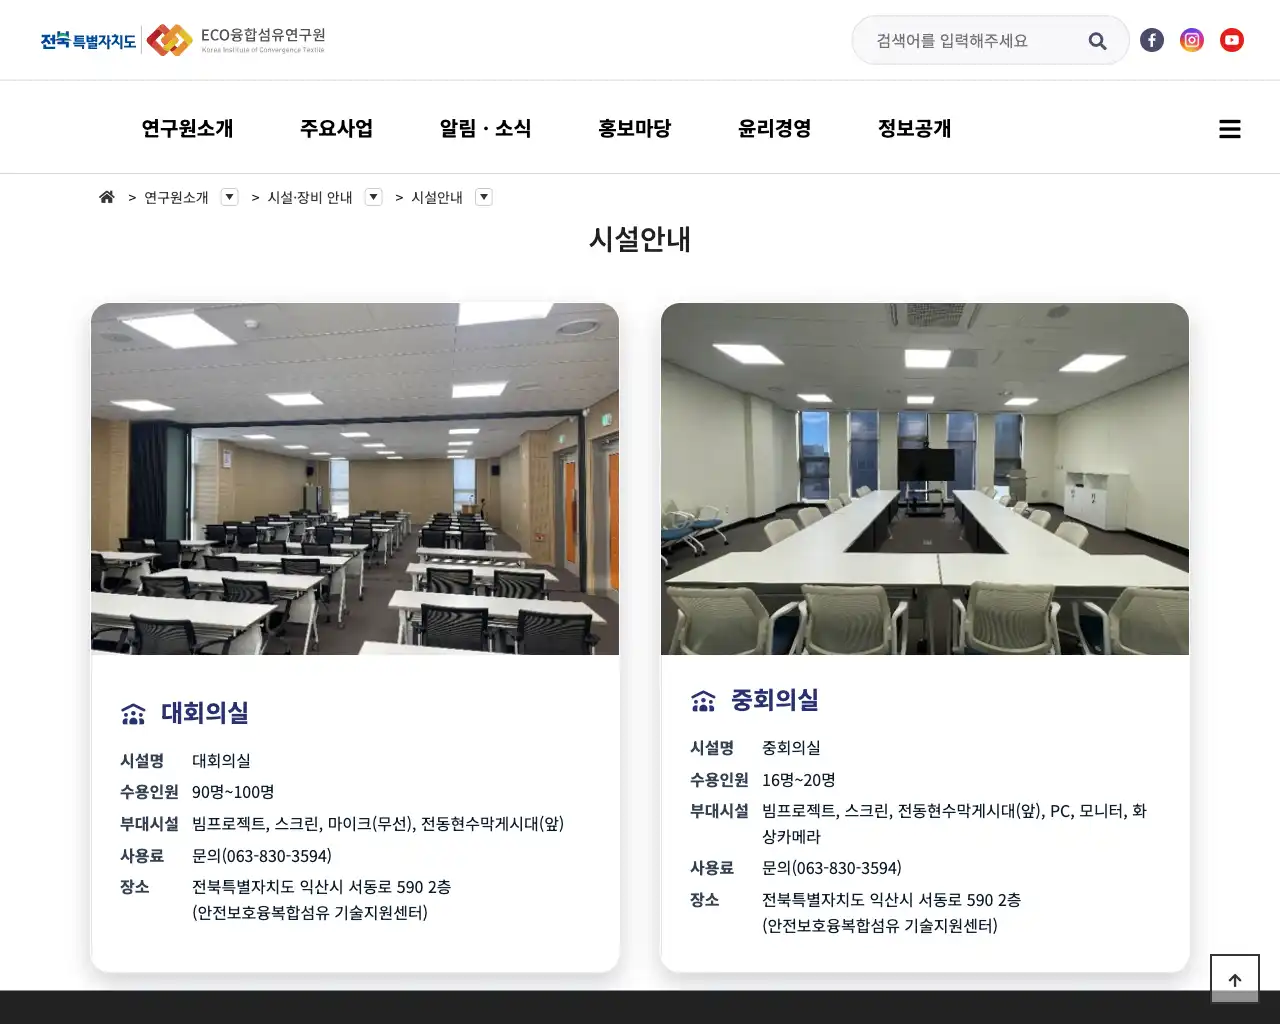The height and width of the screenshot is (1024, 1280).
Task: Click the 중회의실 address 전북특별자치도 익산시 서동로 590 2층
Action: click(892, 900)
